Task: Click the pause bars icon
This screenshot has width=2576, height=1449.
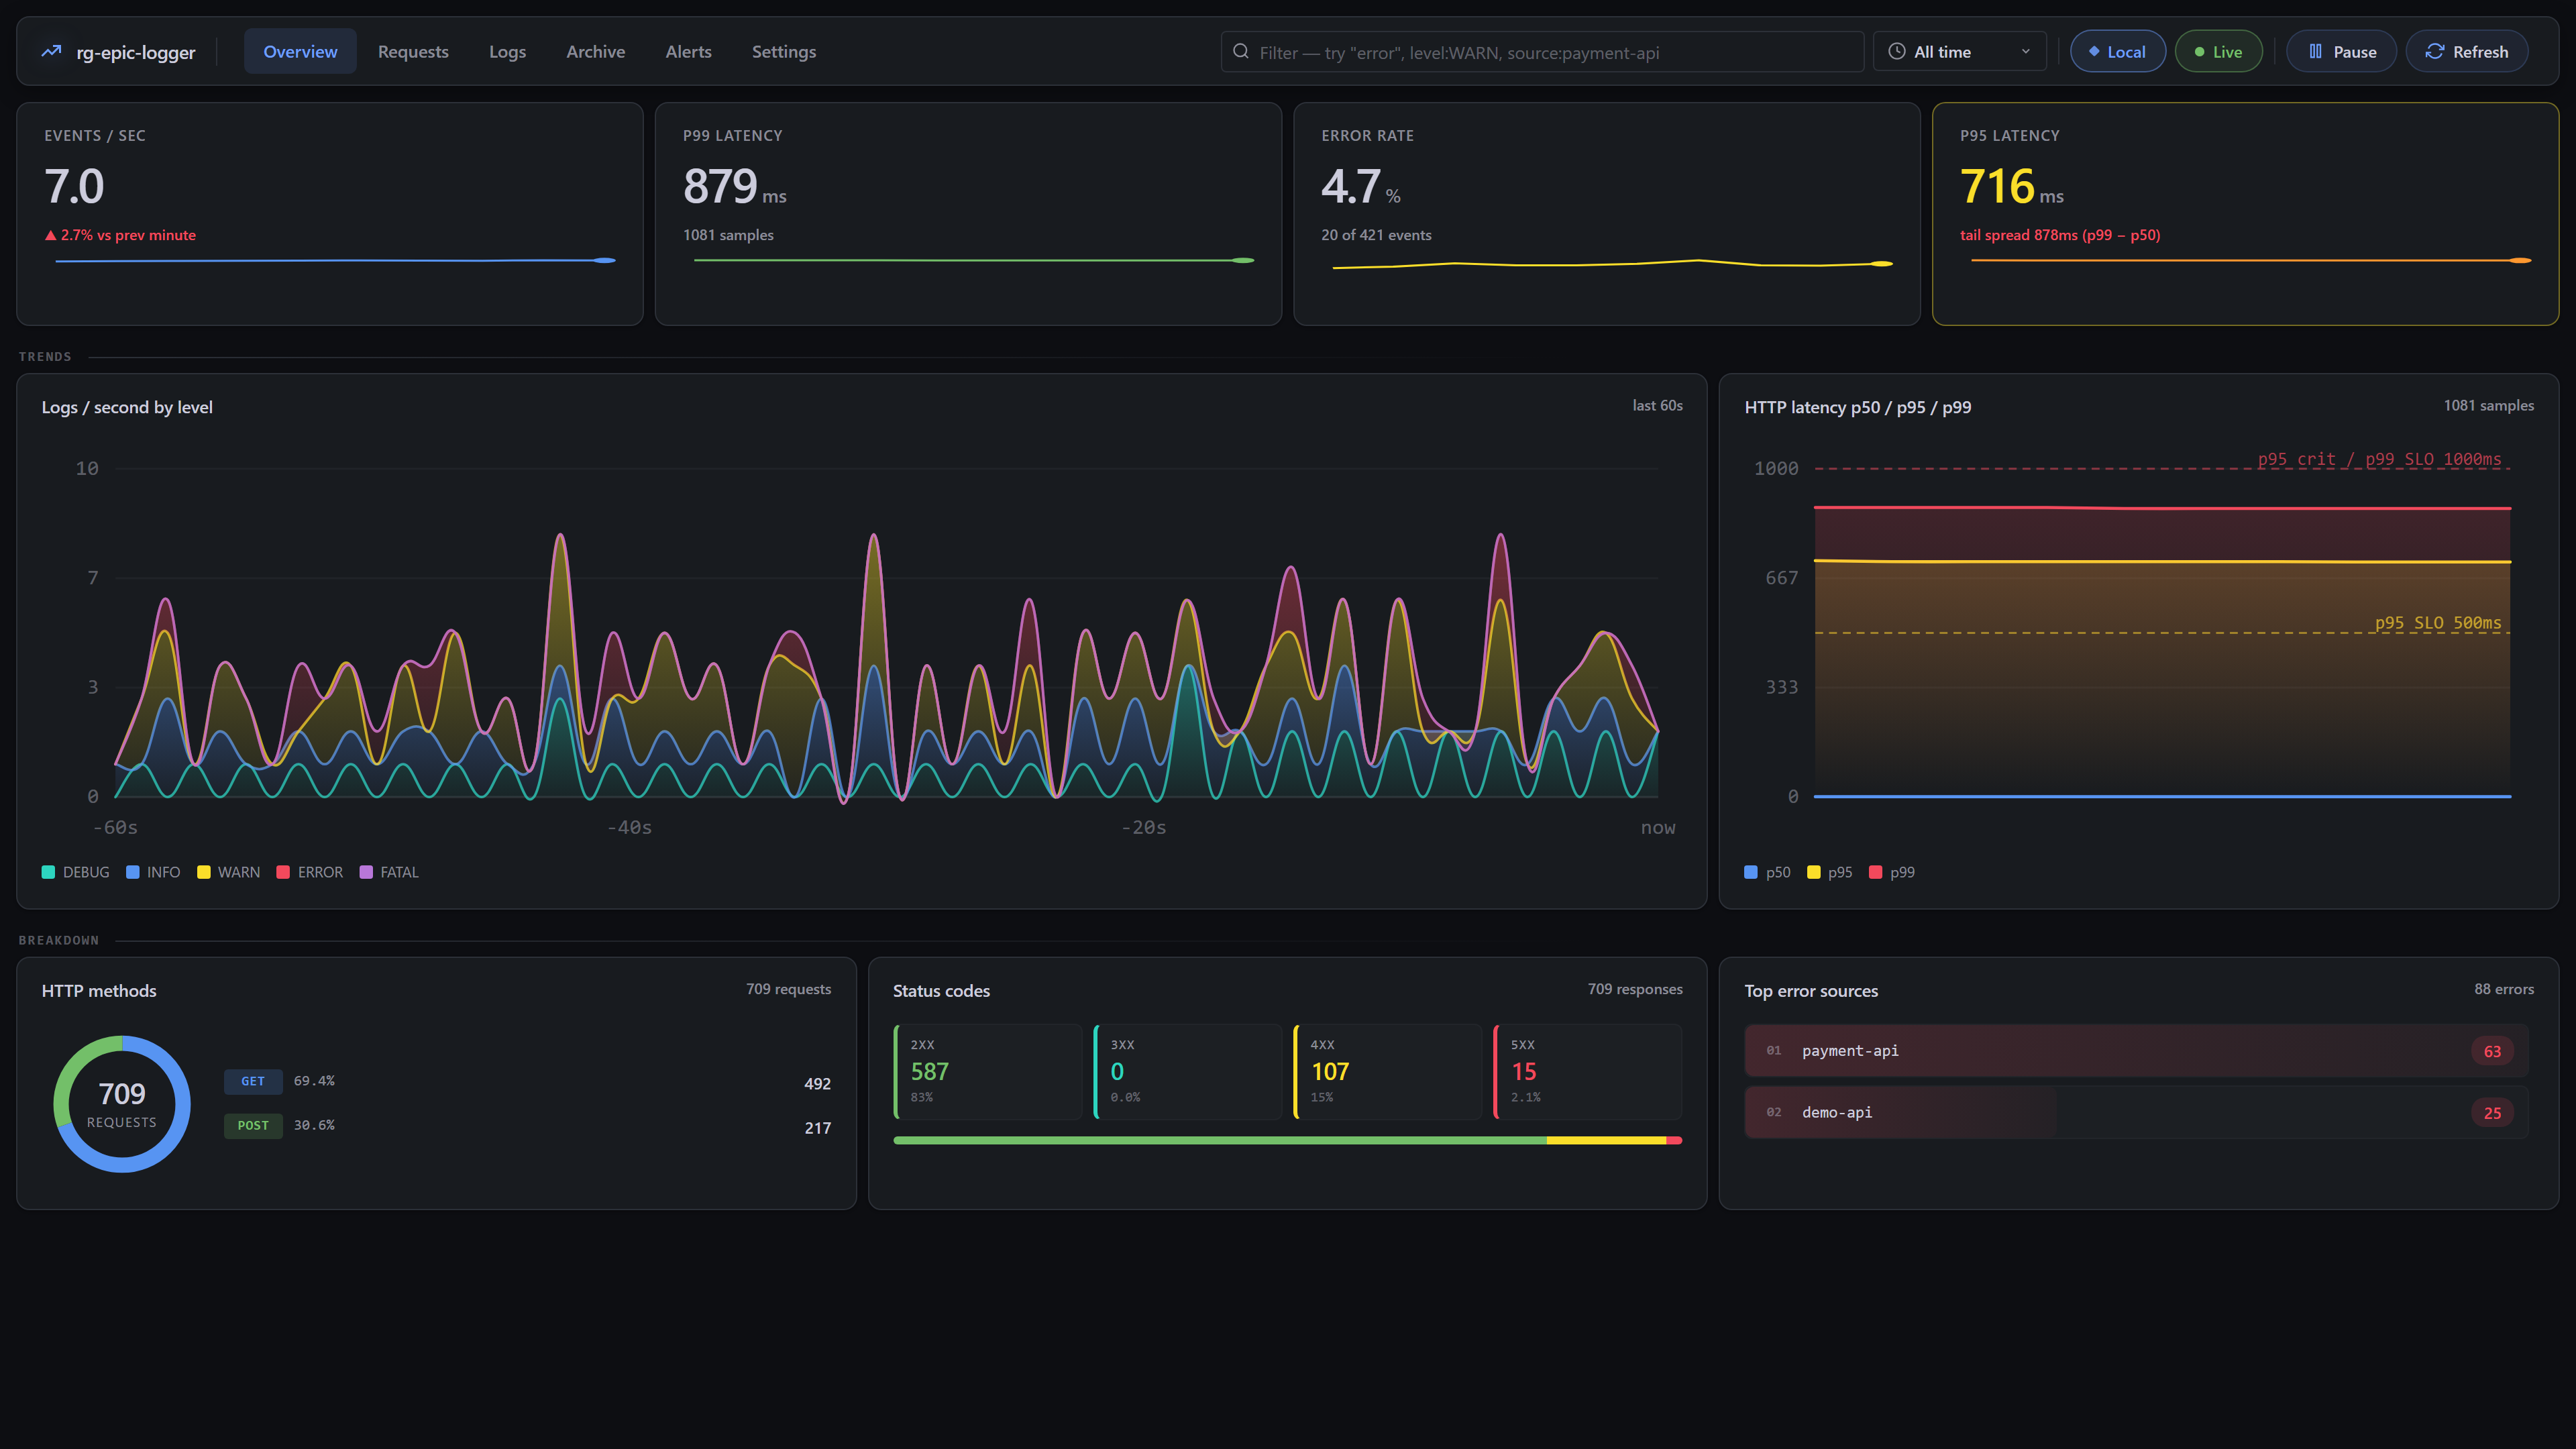Action: (x=2315, y=51)
